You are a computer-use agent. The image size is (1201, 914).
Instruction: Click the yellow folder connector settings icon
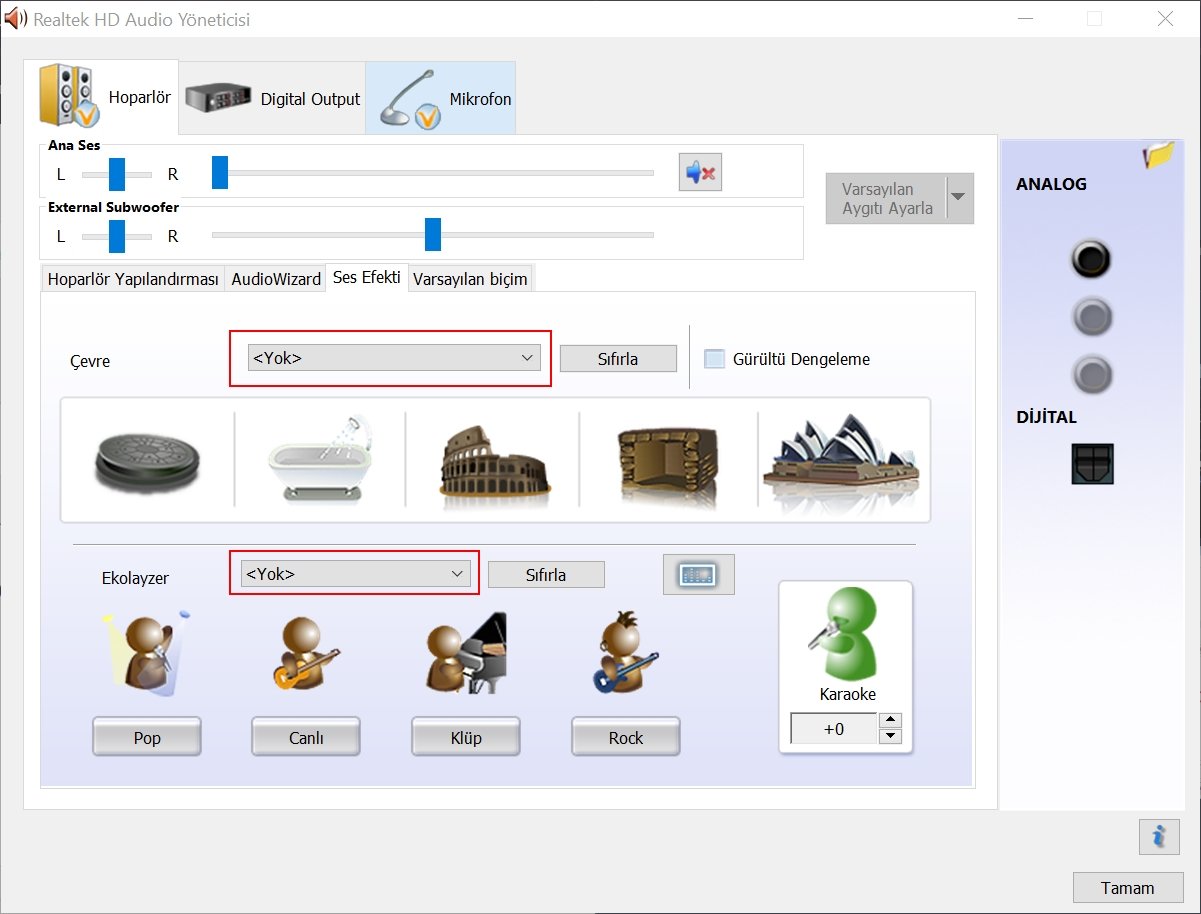(x=1158, y=155)
